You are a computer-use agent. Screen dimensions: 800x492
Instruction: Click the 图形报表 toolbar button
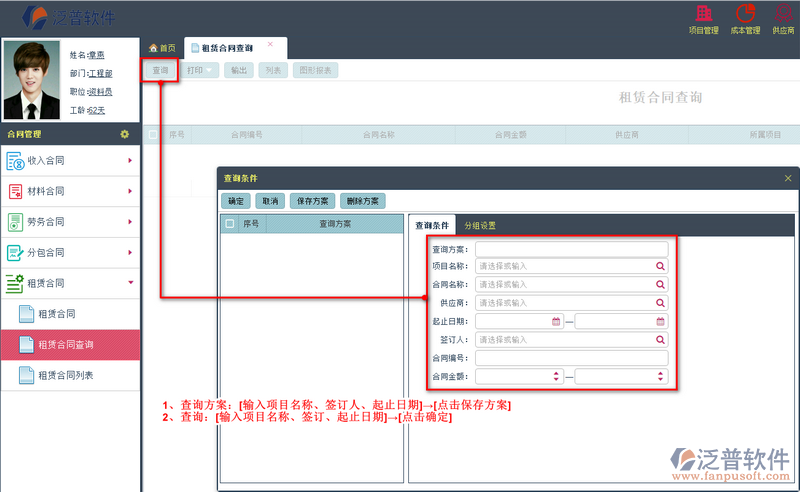point(315,70)
